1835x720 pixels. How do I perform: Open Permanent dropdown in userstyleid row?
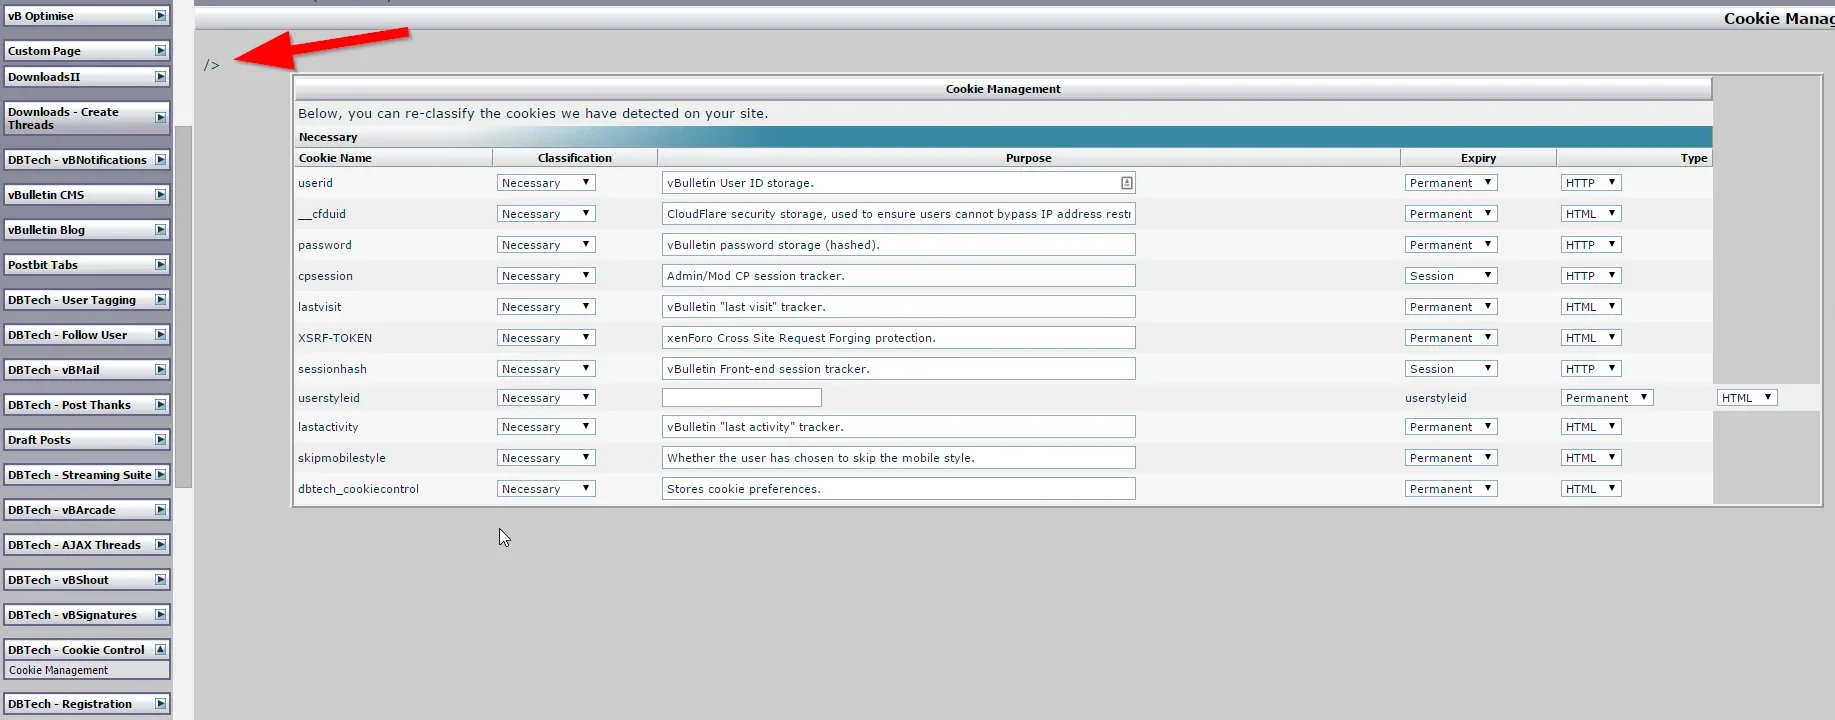pyautogui.click(x=1607, y=398)
